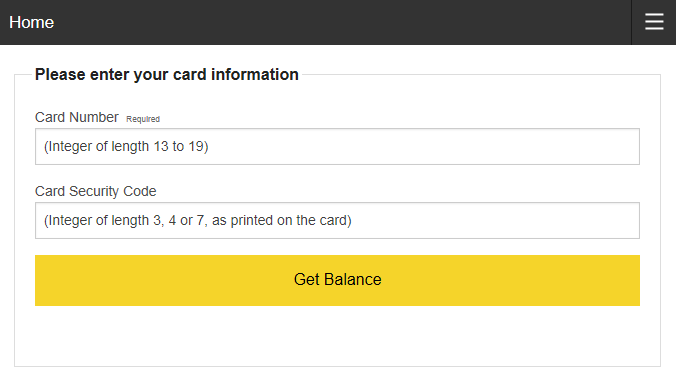Focus the Card Security Code field

click(337, 220)
